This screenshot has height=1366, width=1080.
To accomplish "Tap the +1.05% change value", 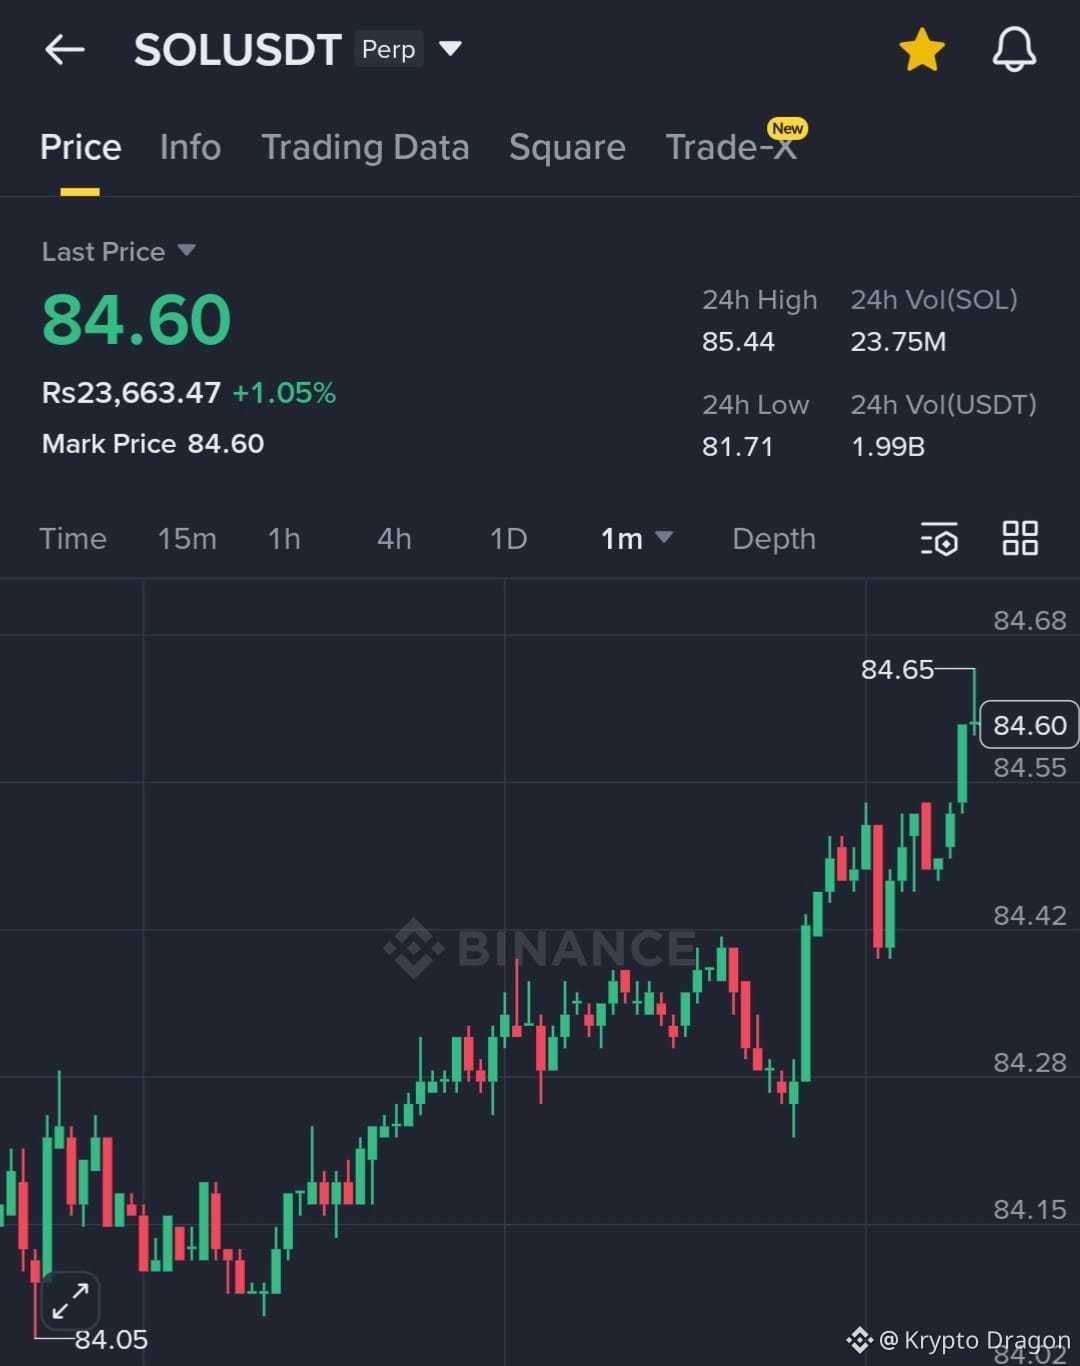I will [284, 392].
